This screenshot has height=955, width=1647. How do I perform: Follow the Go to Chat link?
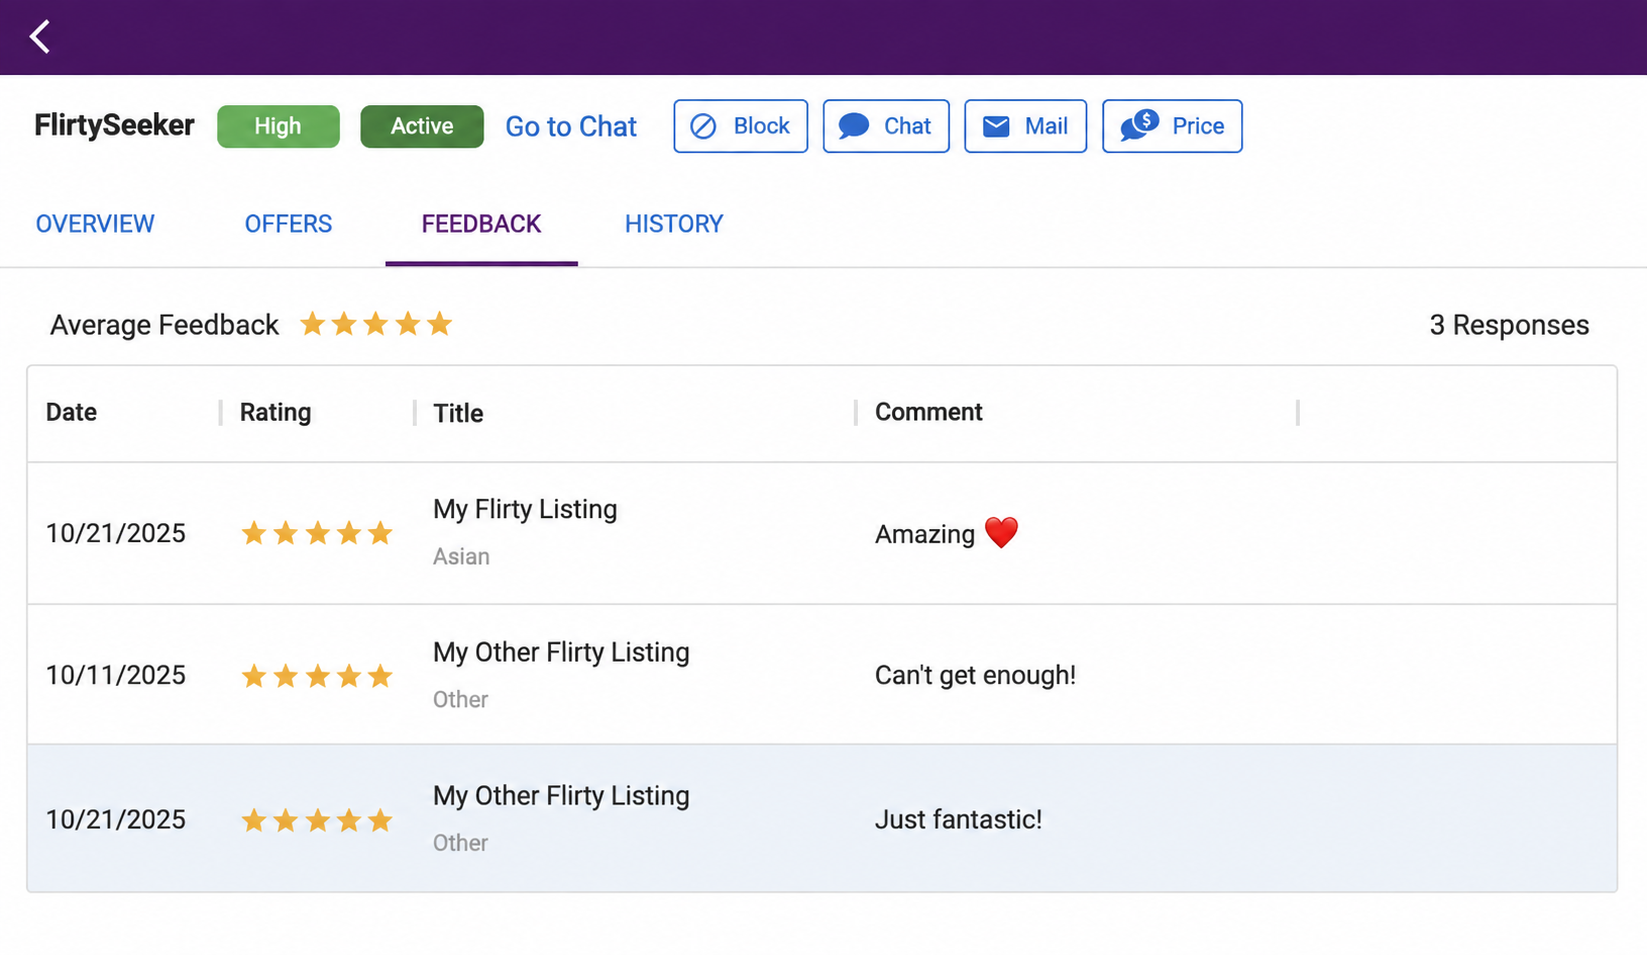click(571, 127)
